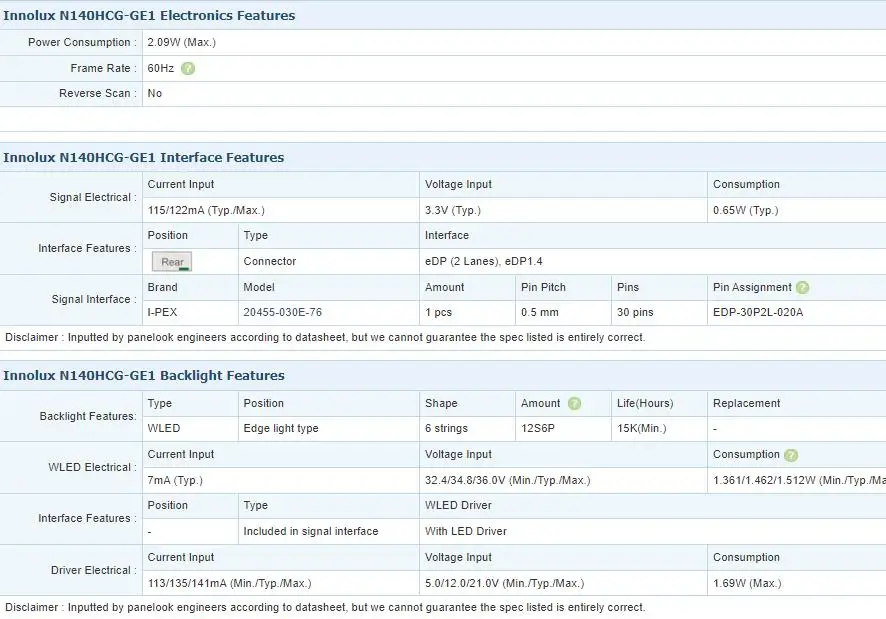Click help icon next to WLED Consumption
886x619 pixels.
click(x=791, y=455)
